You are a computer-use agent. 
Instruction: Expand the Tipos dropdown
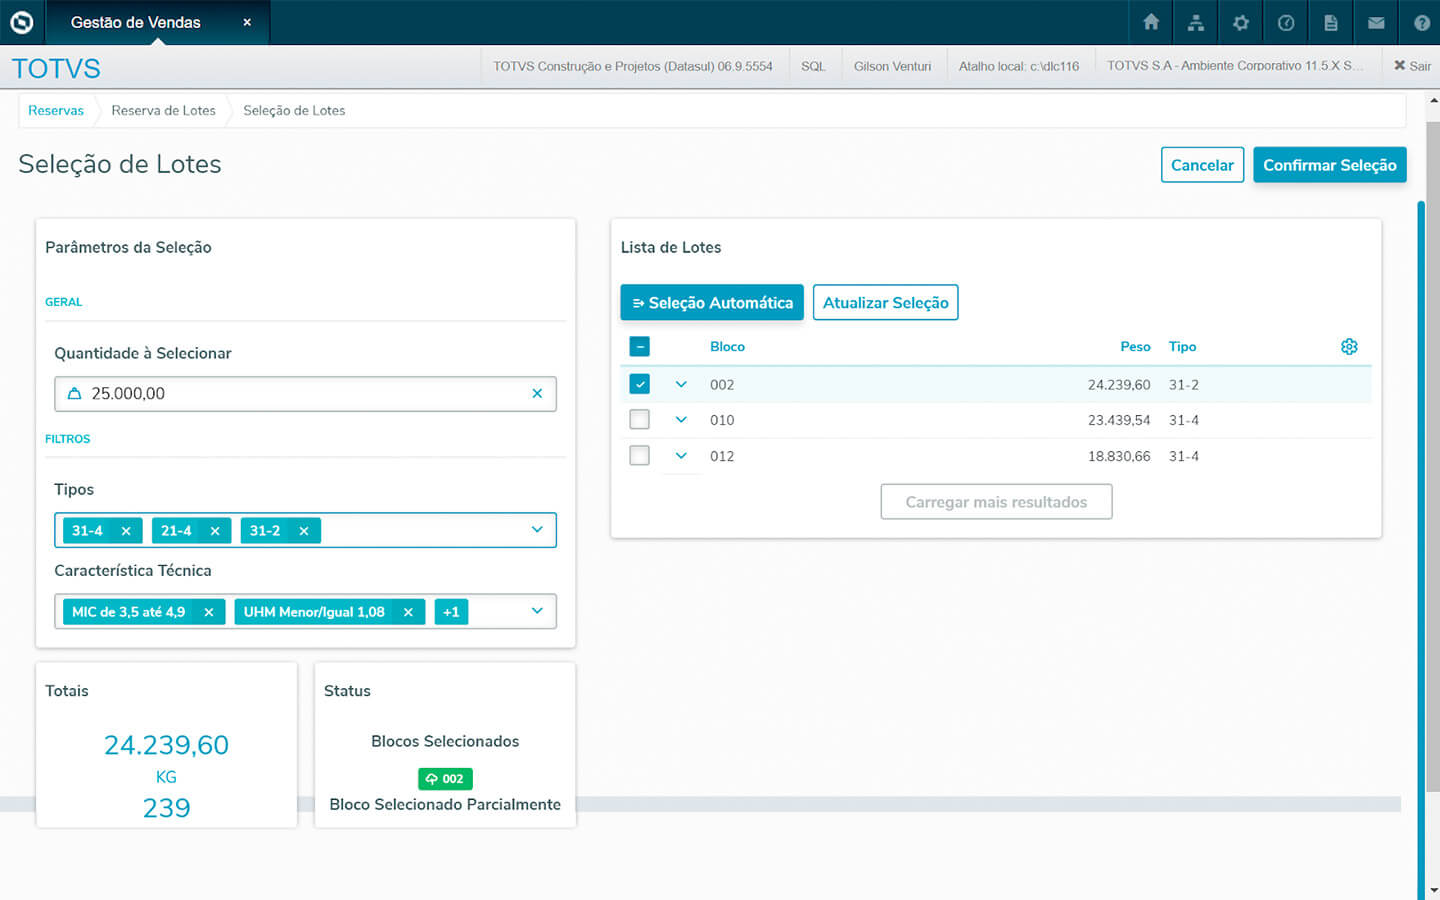tap(537, 530)
